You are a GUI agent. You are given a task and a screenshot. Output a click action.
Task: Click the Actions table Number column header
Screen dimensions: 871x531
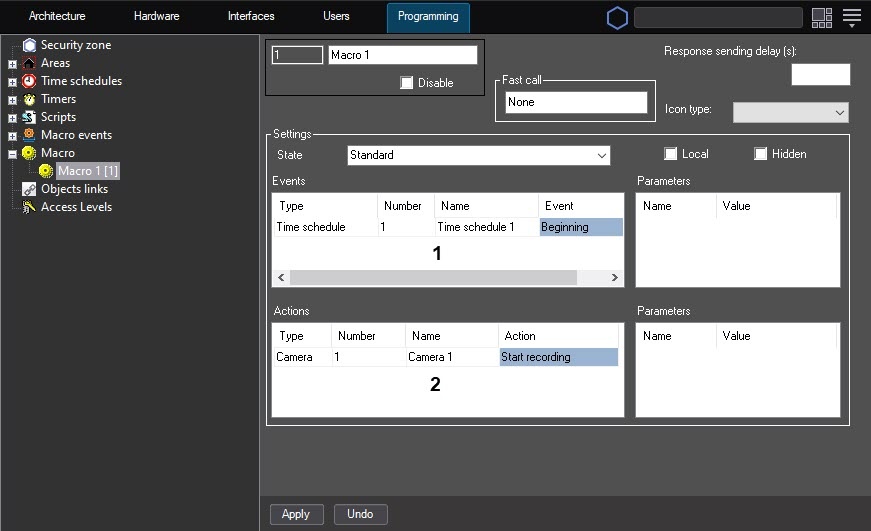tap(368, 336)
